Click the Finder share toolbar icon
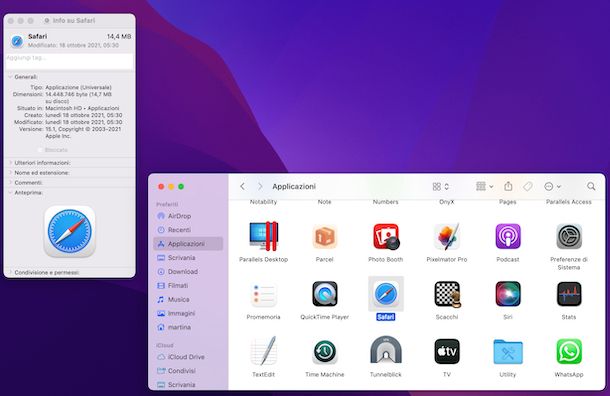610x396 pixels. 508,186
